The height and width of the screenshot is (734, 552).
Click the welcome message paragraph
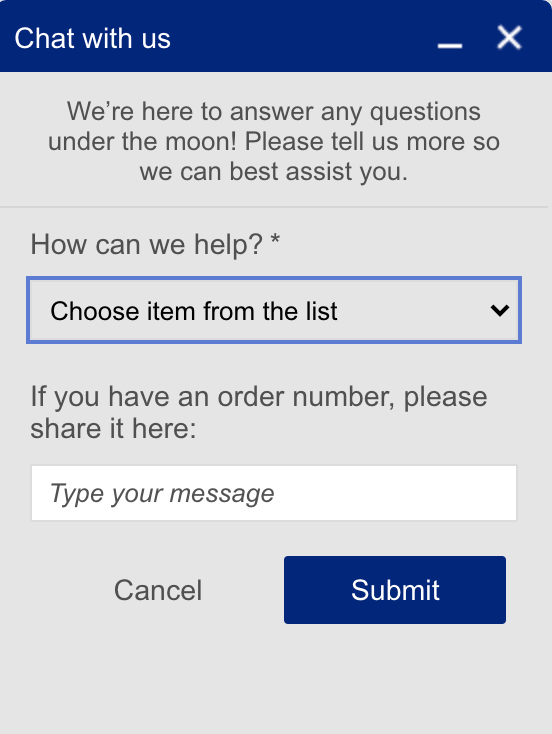click(274, 141)
